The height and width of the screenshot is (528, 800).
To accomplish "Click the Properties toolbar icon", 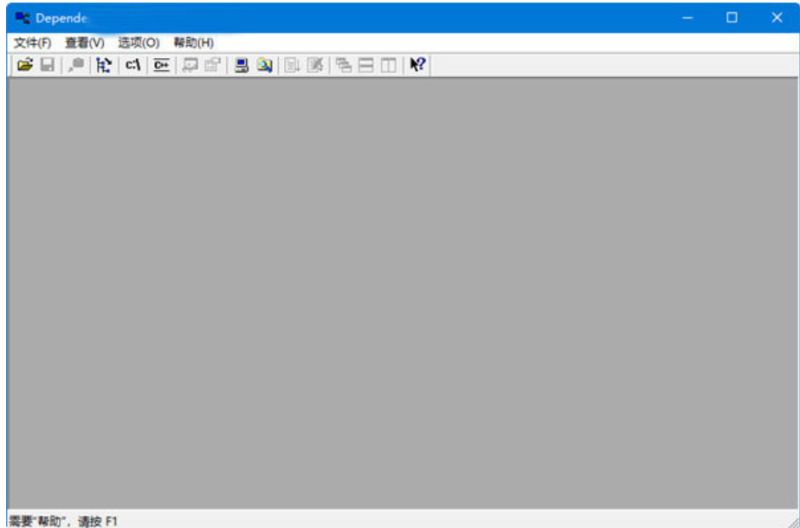I will point(211,65).
